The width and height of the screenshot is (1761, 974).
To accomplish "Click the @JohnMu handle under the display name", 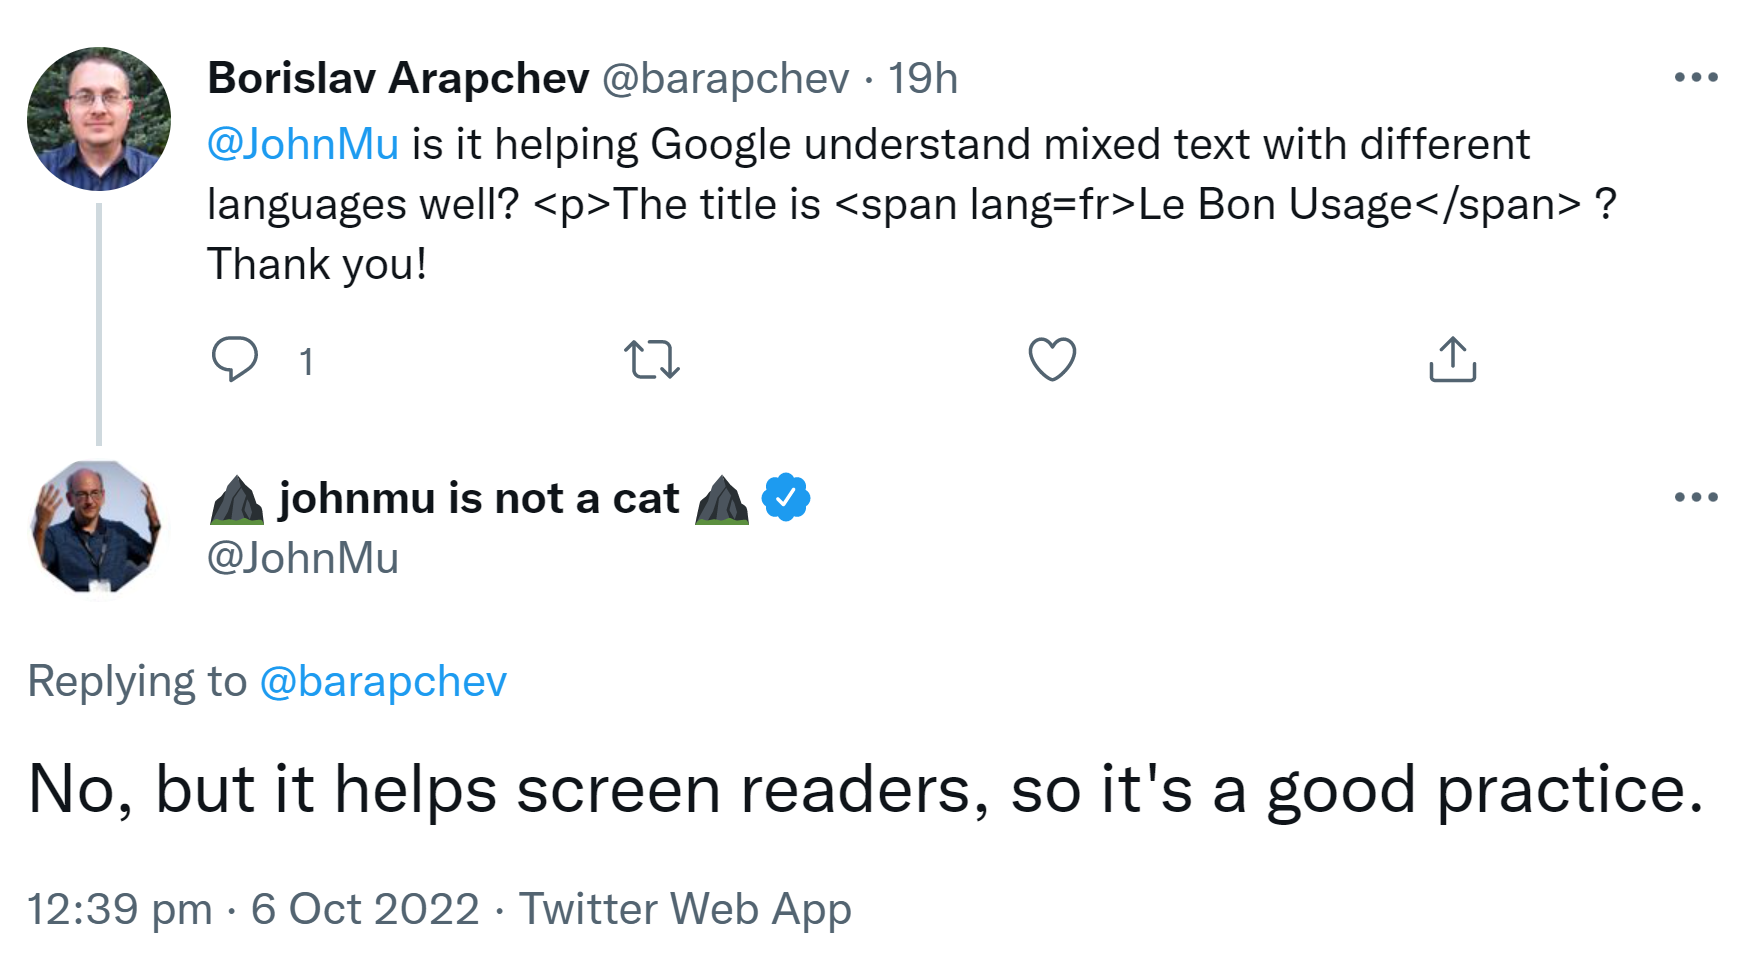I will tap(303, 558).
